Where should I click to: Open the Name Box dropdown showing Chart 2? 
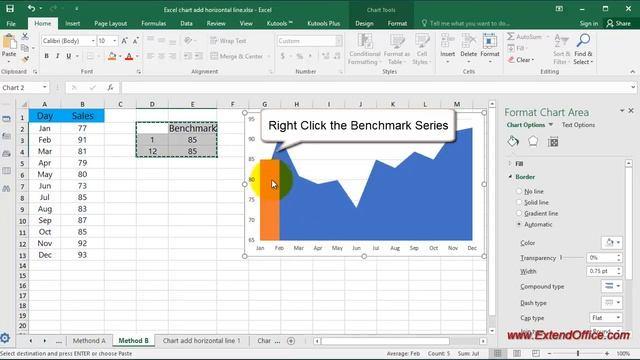44,87
